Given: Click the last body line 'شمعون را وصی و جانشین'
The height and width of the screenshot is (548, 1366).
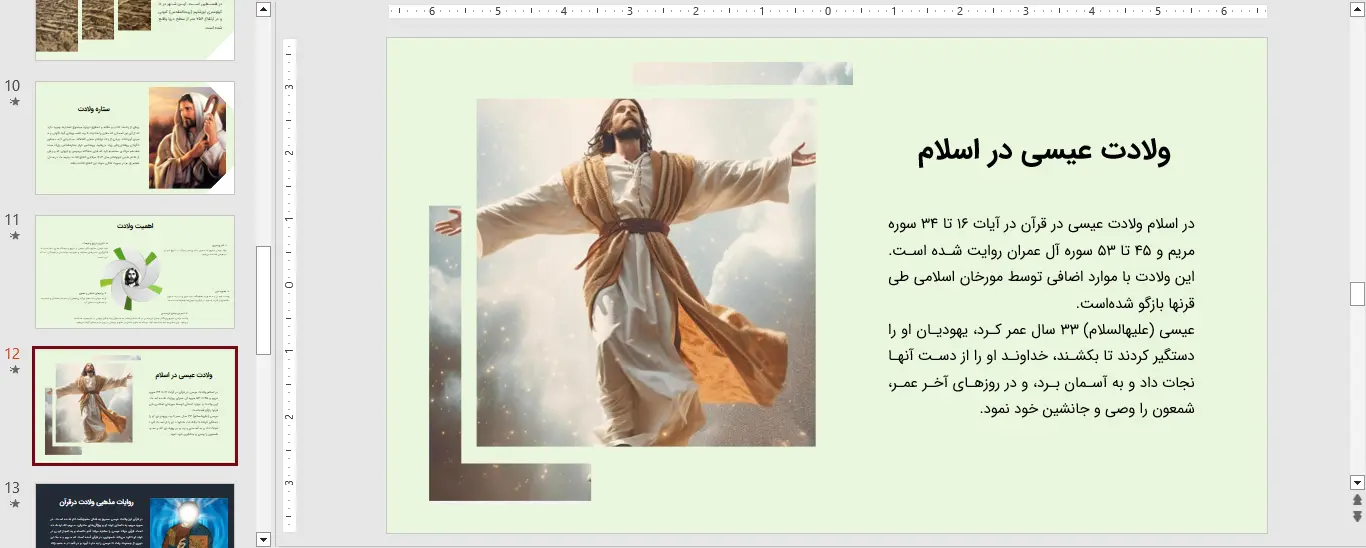Looking at the screenshot, I should [1088, 409].
